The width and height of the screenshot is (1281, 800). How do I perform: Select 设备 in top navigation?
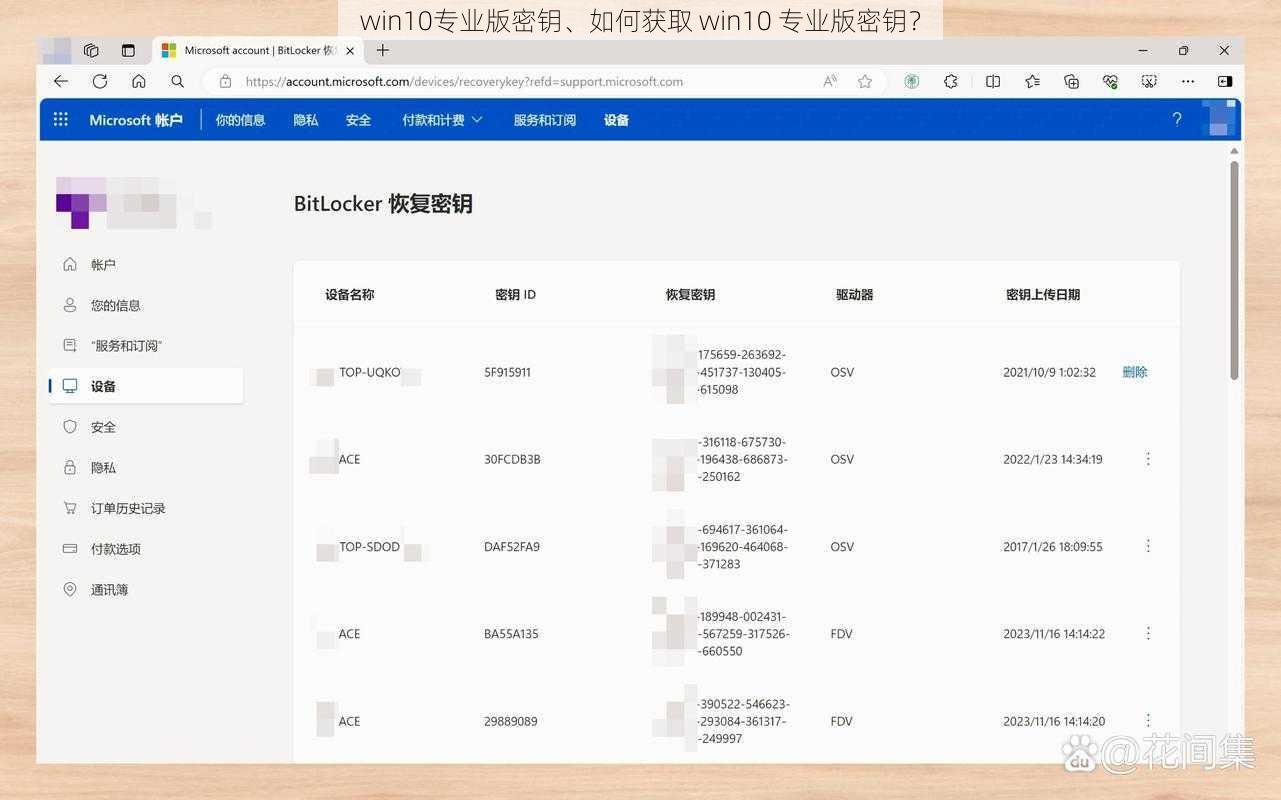616,120
